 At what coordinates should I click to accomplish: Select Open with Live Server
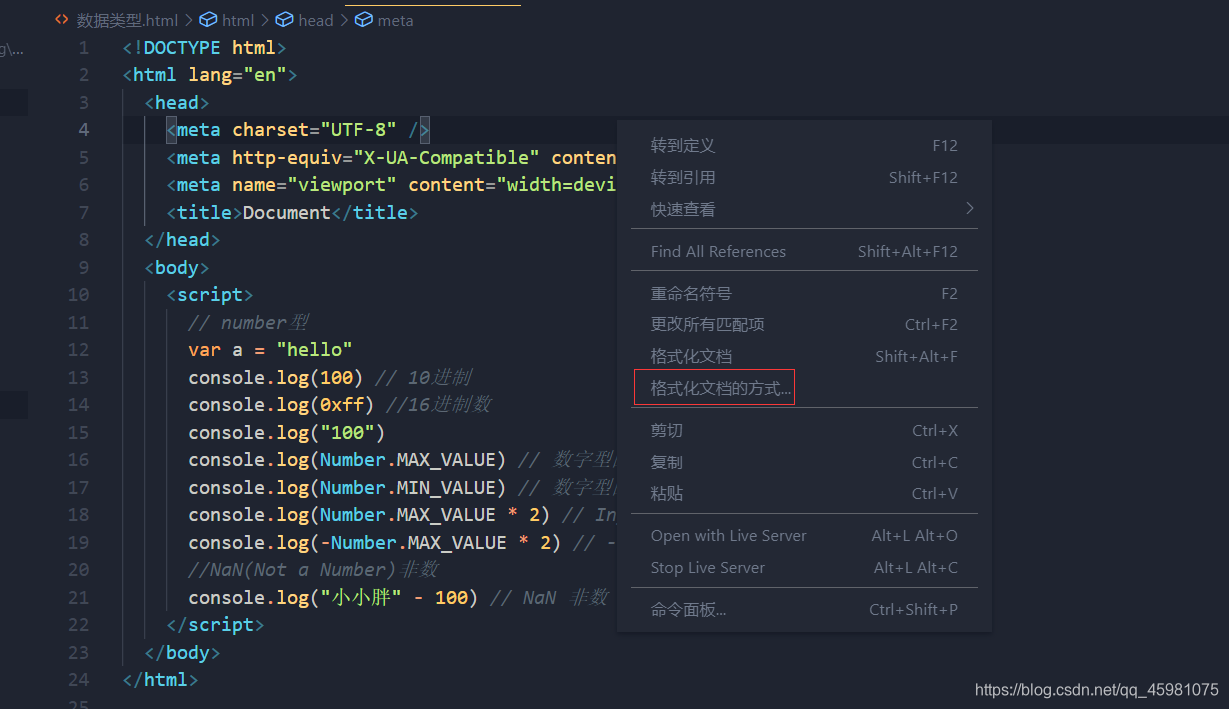tap(728, 535)
